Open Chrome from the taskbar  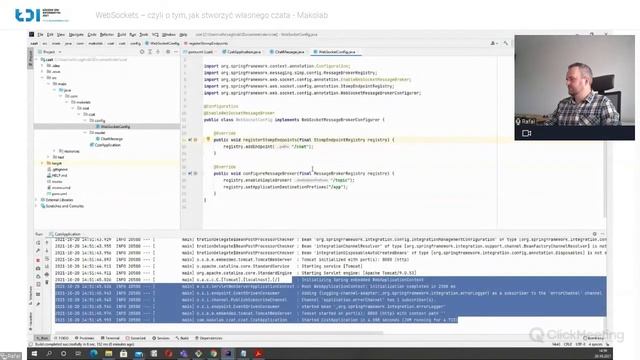pos(213,354)
